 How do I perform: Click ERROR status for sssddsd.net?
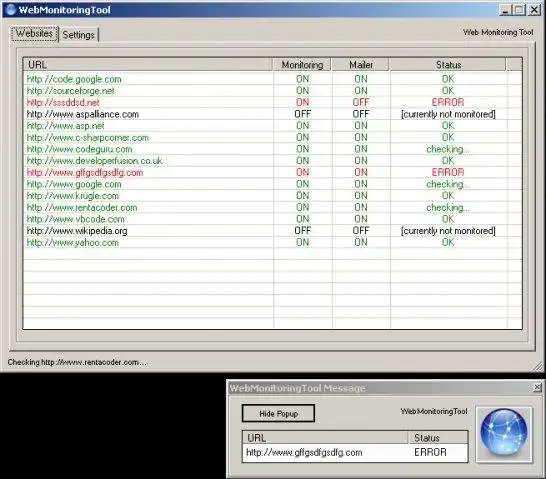pyautogui.click(x=448, y=102)
